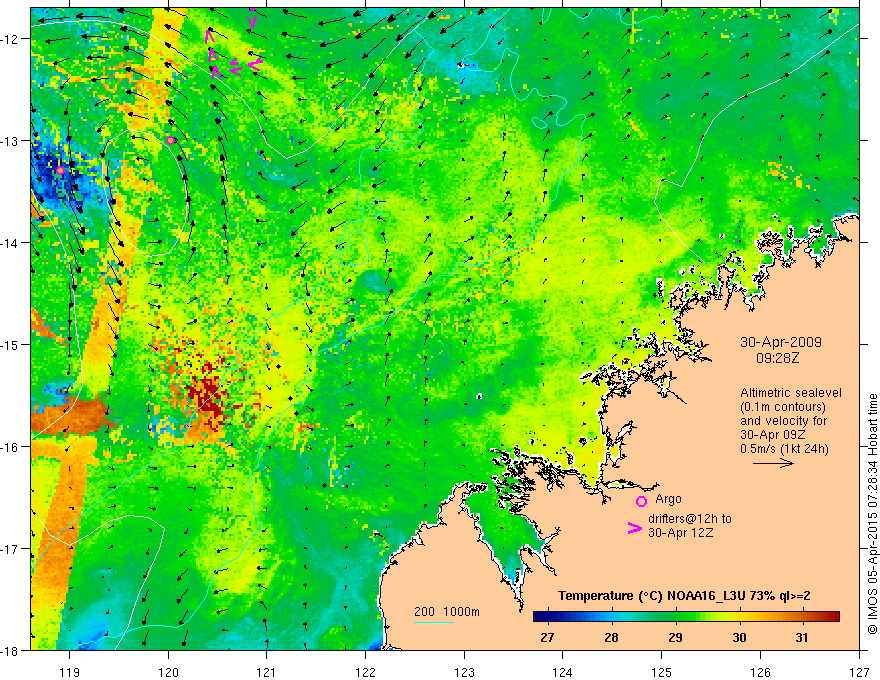The height and width of the screenshot is (680, 880).
Task: Click the Argo float marker in the cold blue patch
Action: 61,170
